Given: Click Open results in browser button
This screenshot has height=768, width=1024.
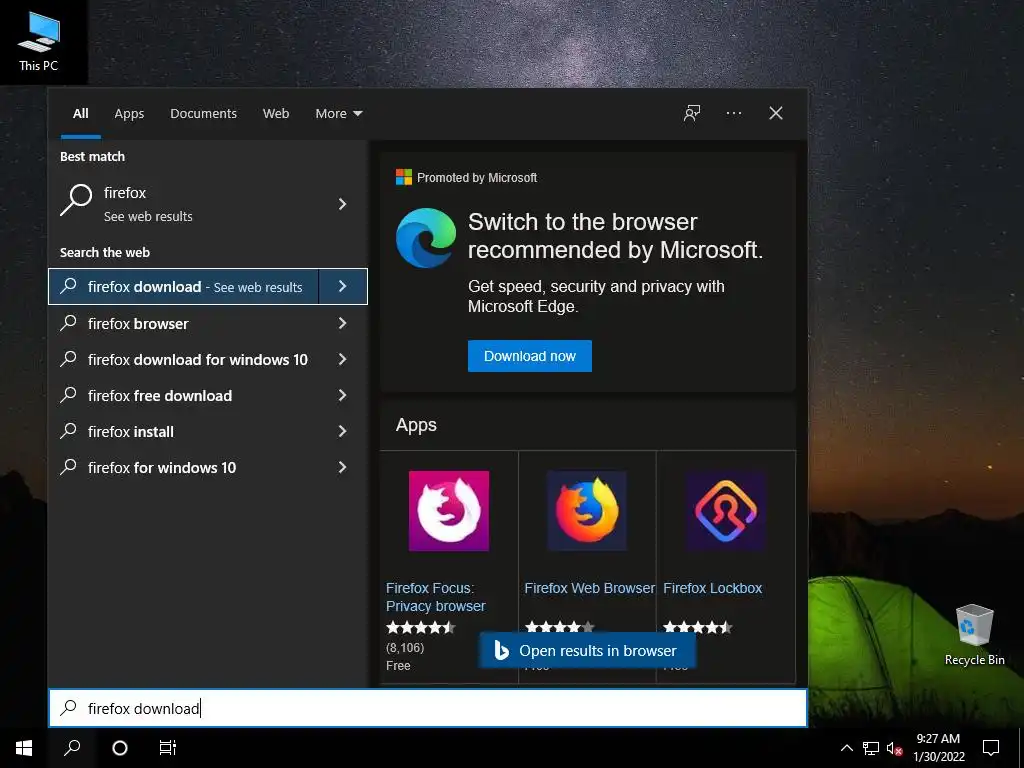Looking at the screenshot, I should (x=587, y=650).
